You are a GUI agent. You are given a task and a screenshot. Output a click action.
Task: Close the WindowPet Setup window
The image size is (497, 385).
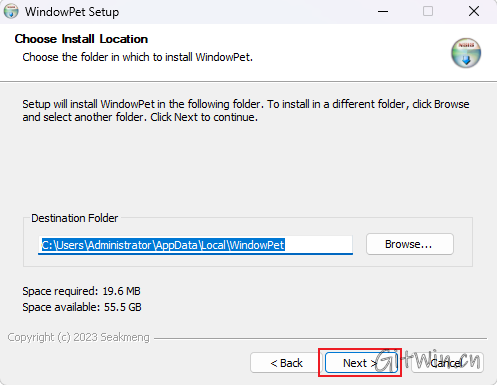[474, 11]
